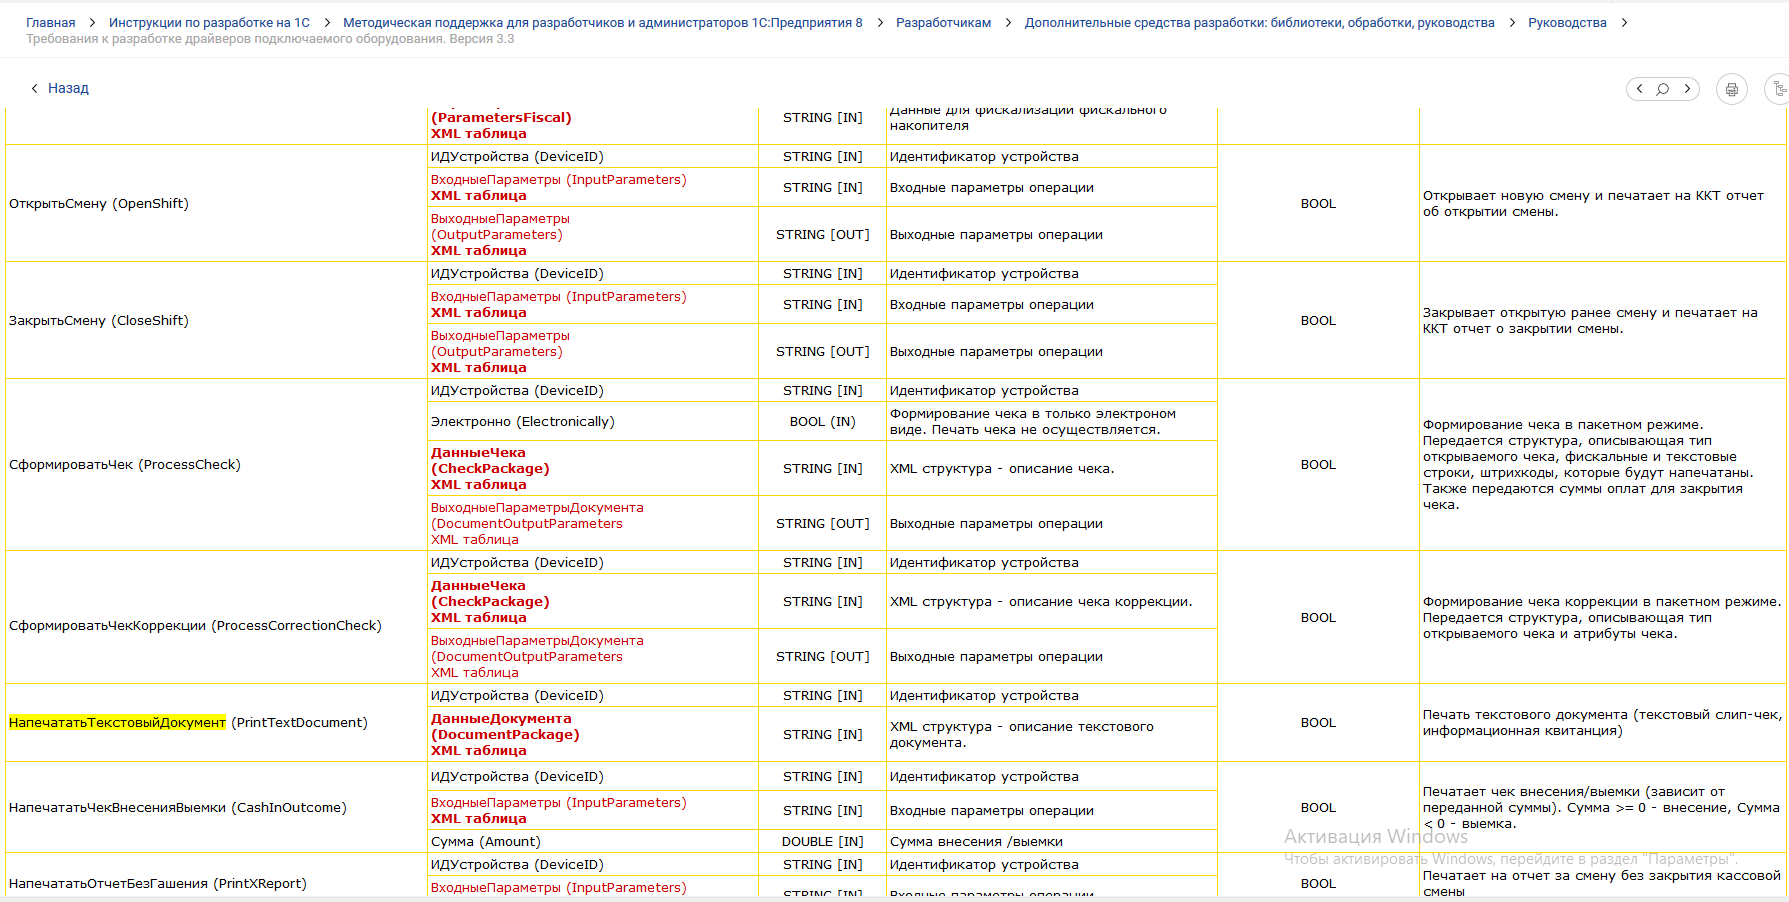Click 'Открывает новую смену' description
Screen dimensions: 1789x902
(x=1593, y=204)
